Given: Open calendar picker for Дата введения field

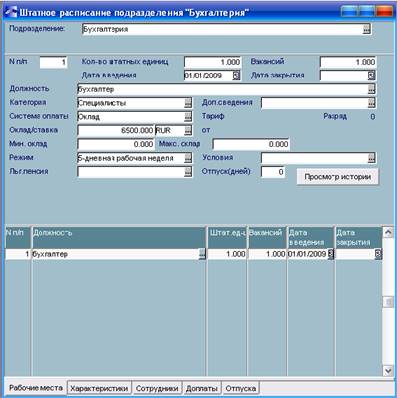Looking at the screenshot, I should point(236,76).
